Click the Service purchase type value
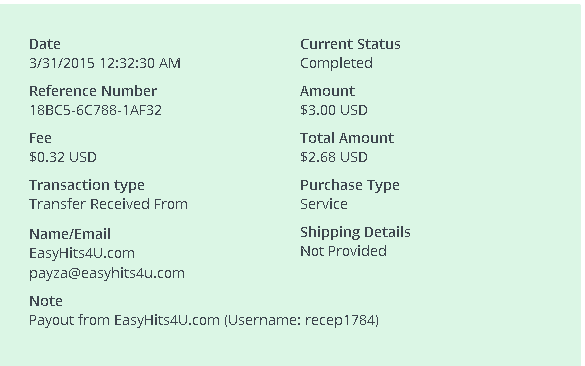585x366 pixels. coord(324,204)
